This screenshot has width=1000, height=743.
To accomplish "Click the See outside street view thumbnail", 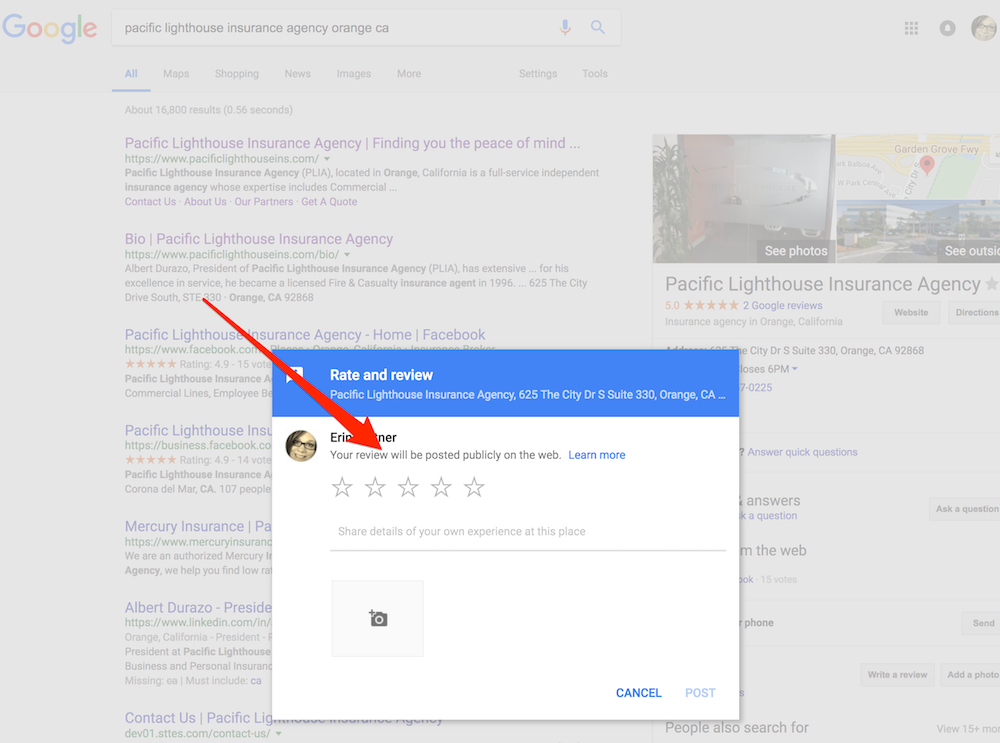I will (x=918, y=232).
